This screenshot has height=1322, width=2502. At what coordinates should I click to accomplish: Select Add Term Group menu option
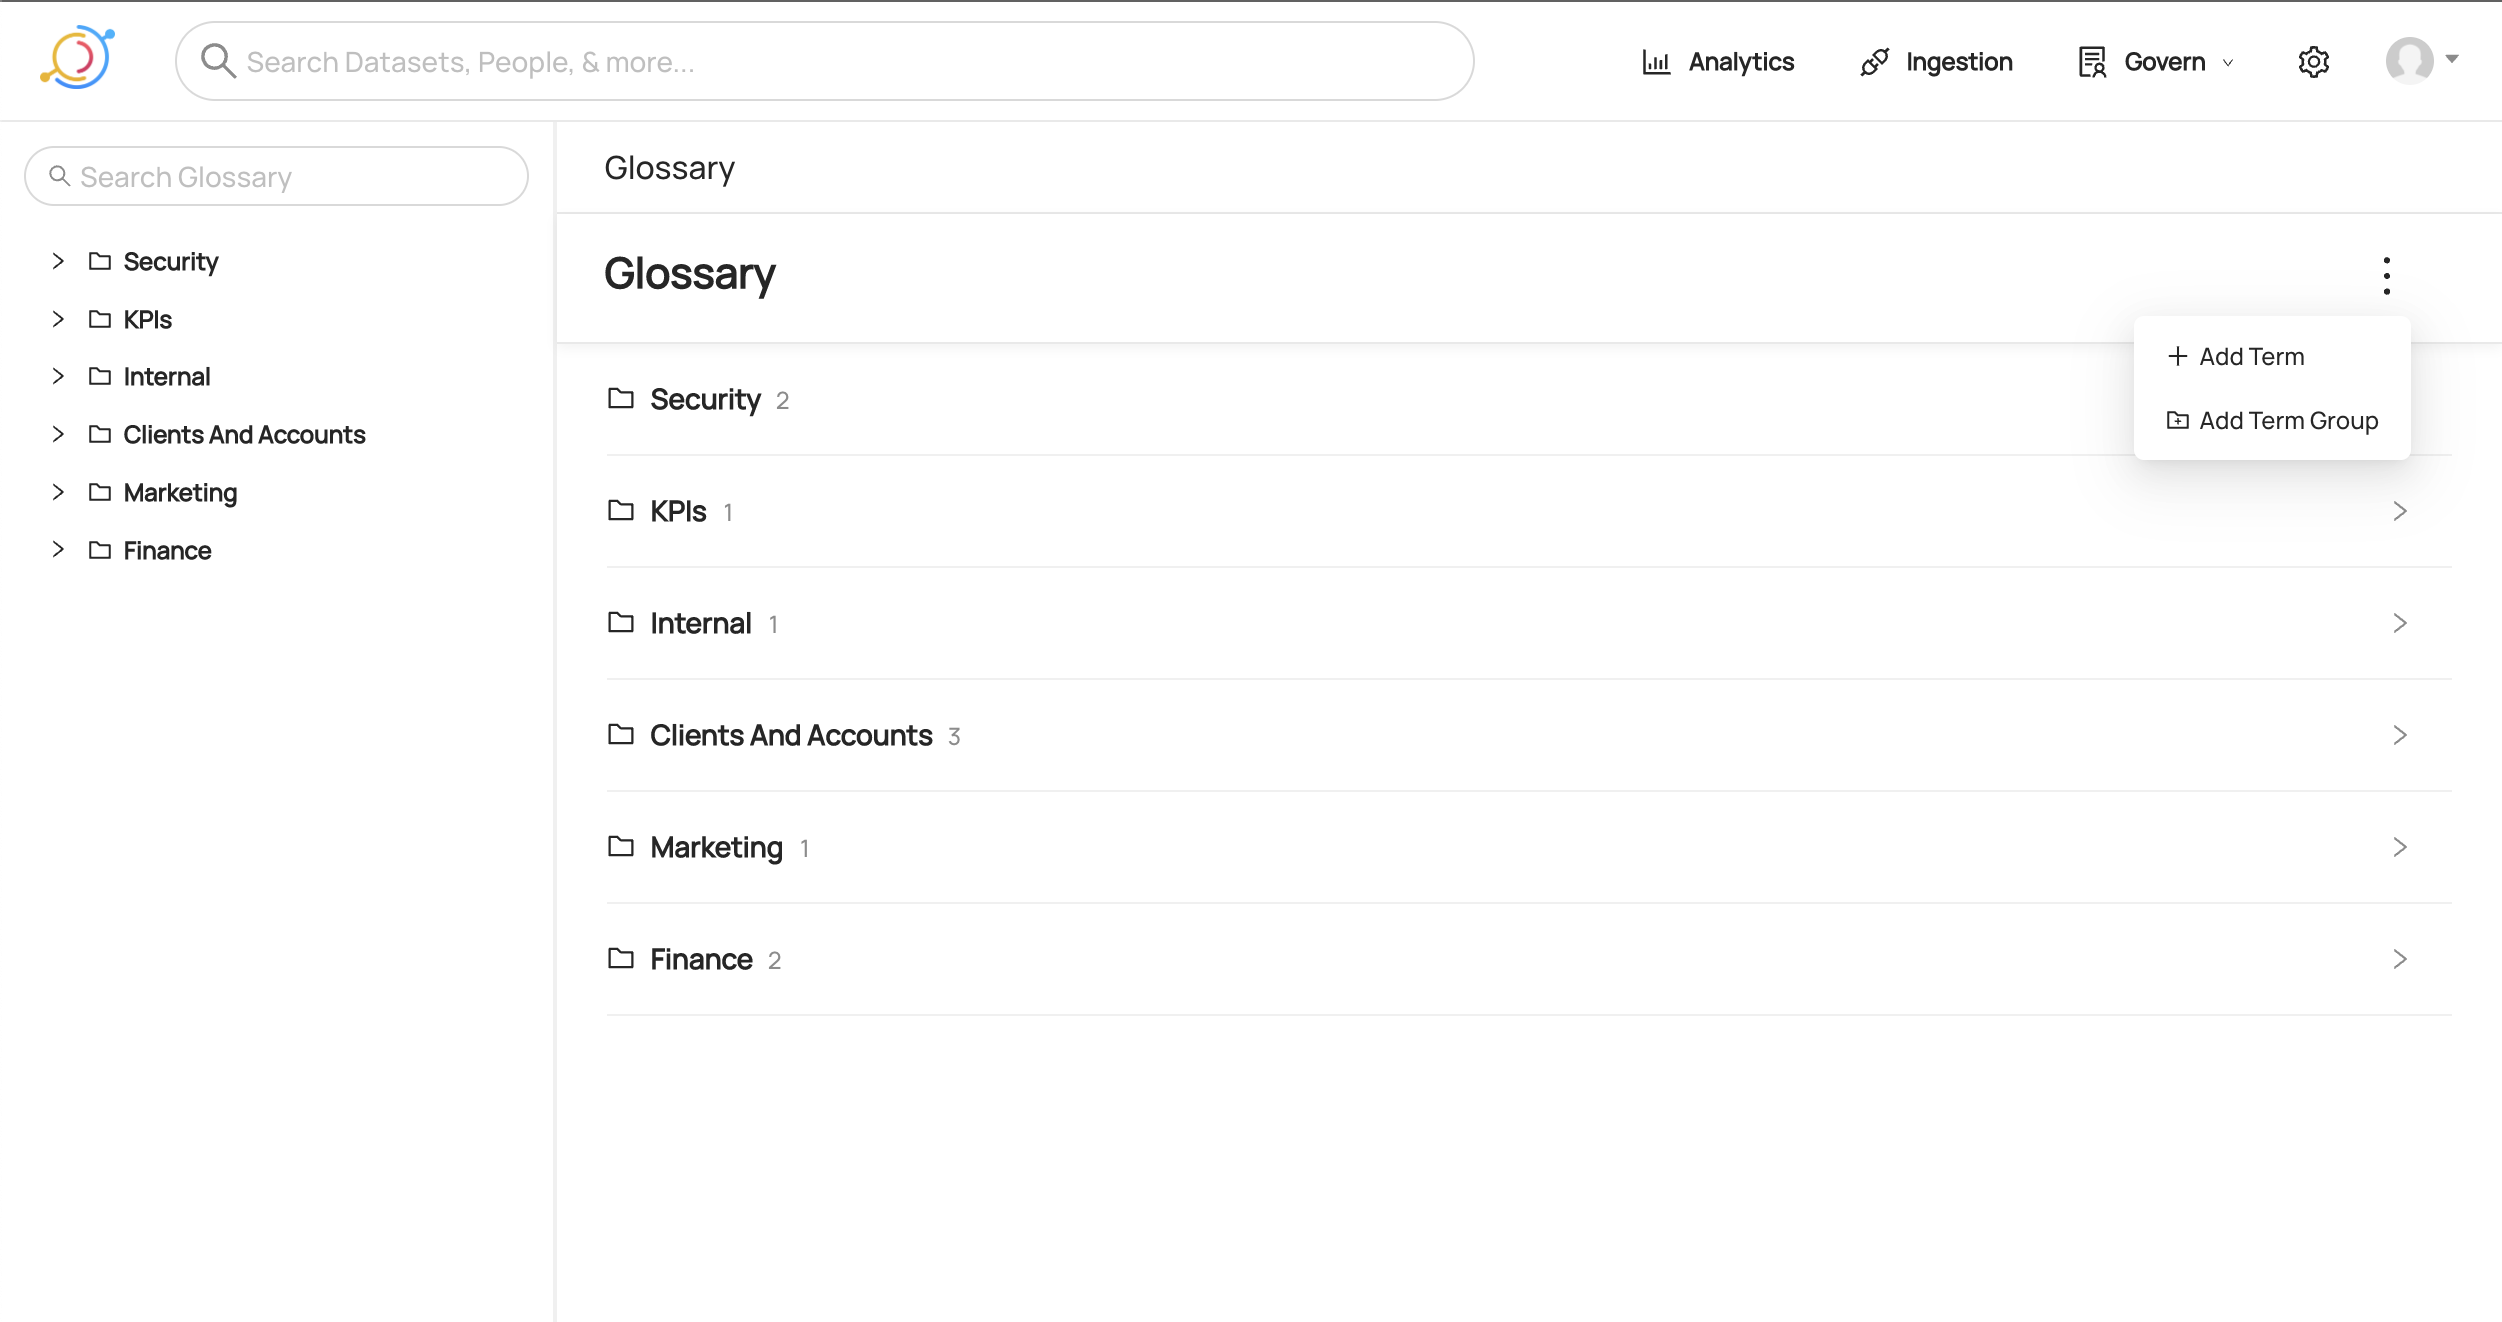(2287, 421)
